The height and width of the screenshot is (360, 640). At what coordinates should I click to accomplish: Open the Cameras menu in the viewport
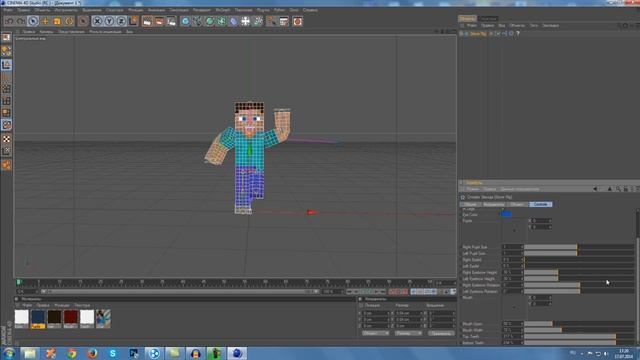(46, 31)
